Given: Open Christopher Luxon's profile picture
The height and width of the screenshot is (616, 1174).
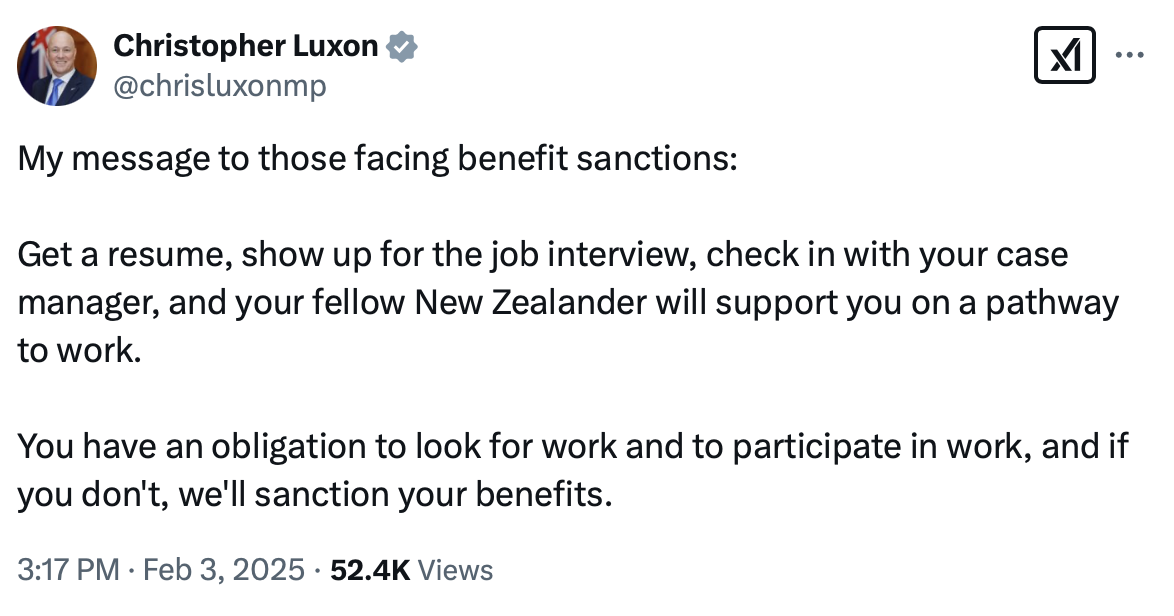Looking at the screenshot, I should tap(57, 66).
